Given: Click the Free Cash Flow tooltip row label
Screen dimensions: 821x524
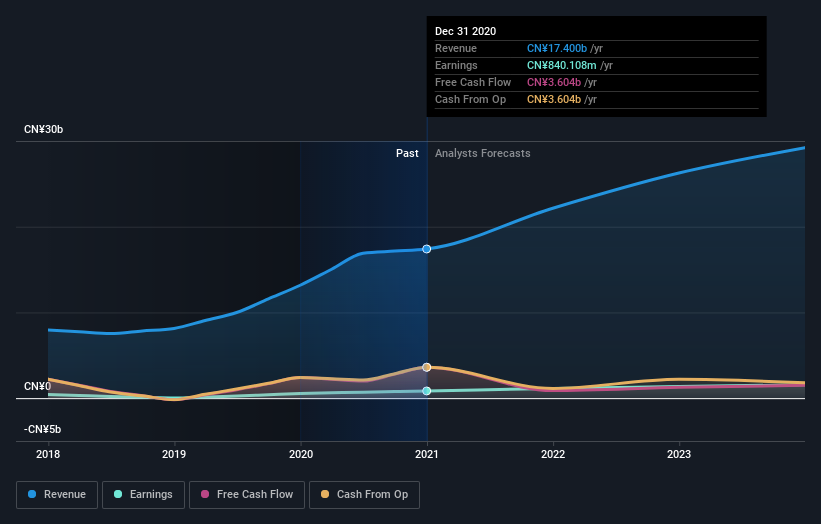Looking at the screenshot, I should click(x=473, y=82).
